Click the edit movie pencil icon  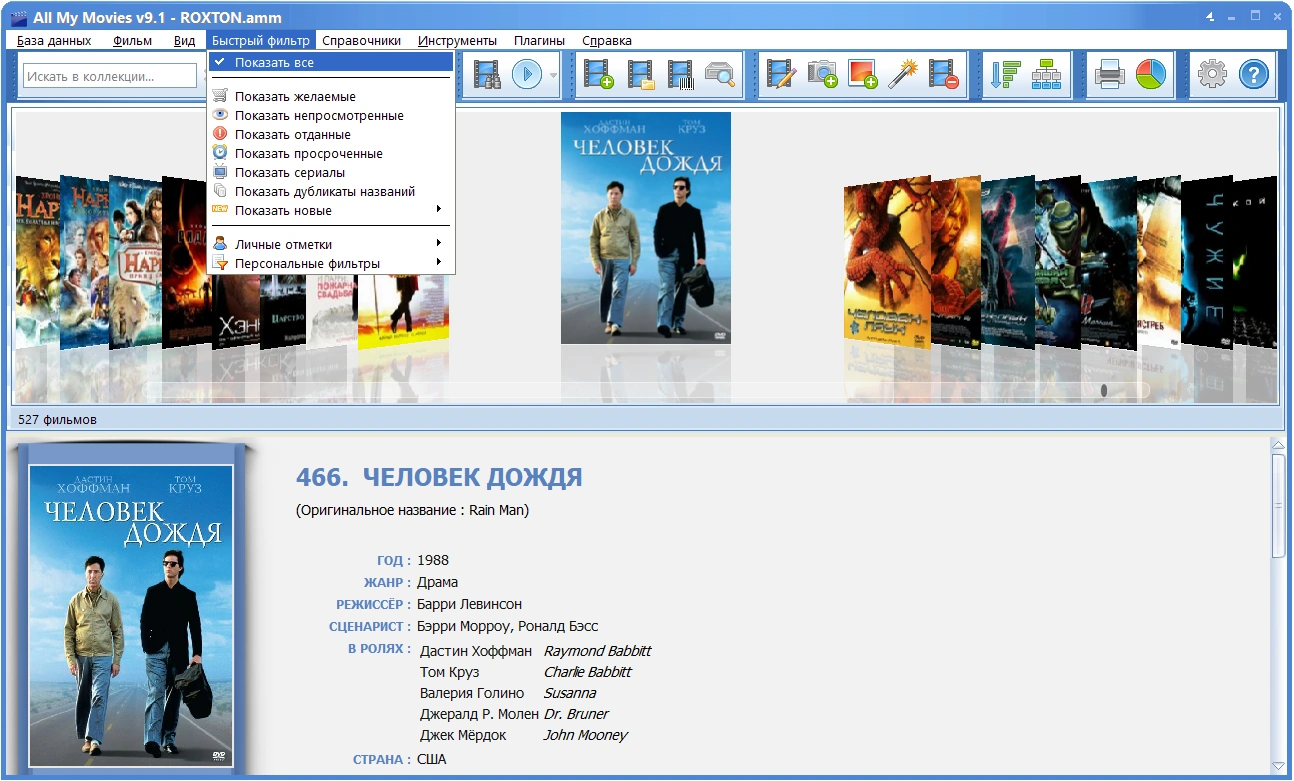pyautogui.click(x=781, y=75)
